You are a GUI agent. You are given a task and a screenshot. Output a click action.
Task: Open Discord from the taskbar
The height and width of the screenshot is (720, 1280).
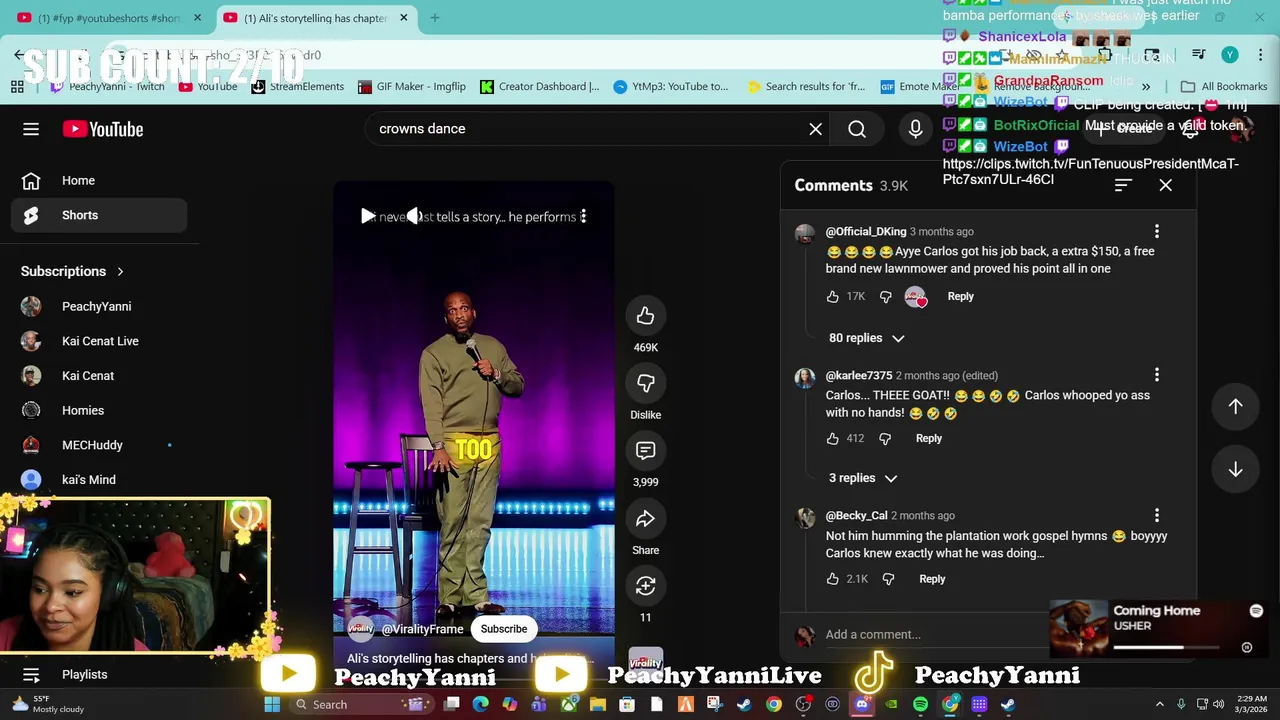point(862,704)
